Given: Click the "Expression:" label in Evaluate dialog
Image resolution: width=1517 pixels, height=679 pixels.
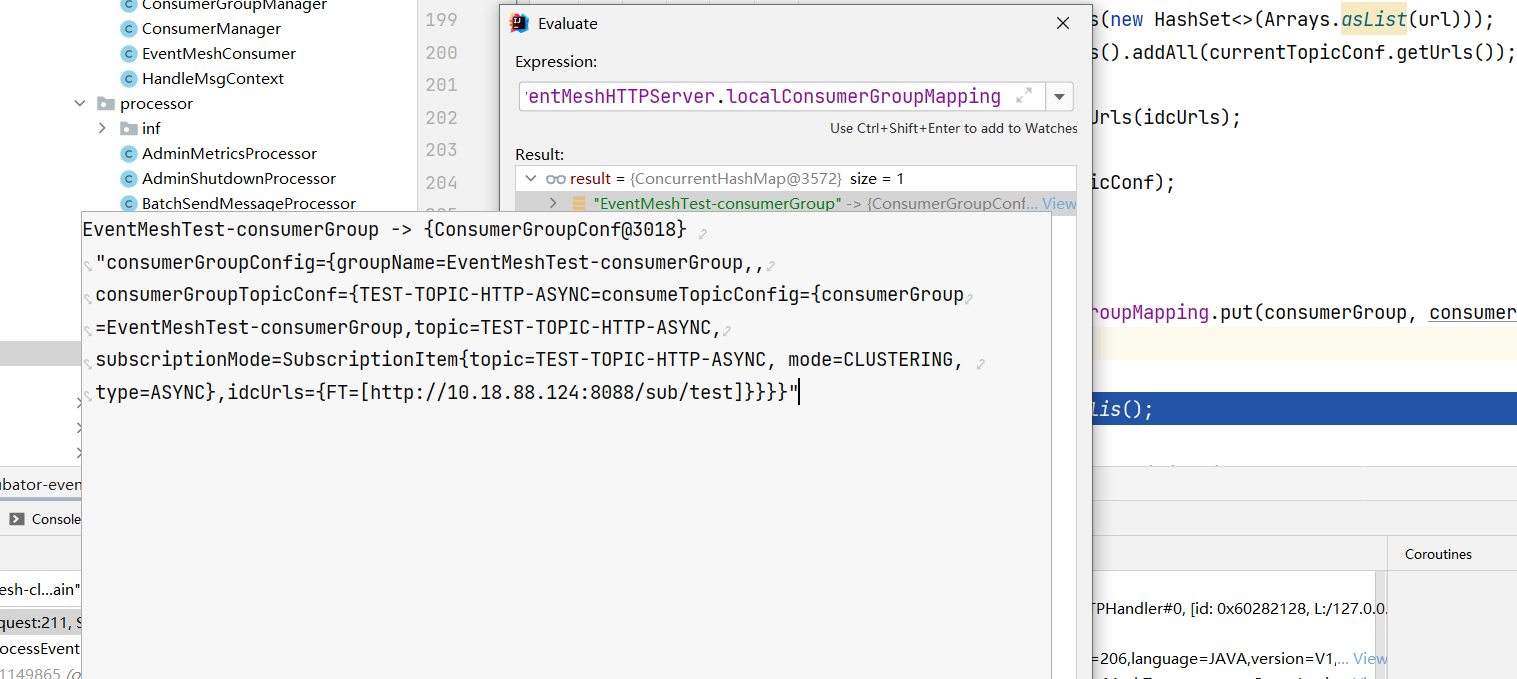Looking at the screenshot, I should pyautogui.click(x=556, y=62).
